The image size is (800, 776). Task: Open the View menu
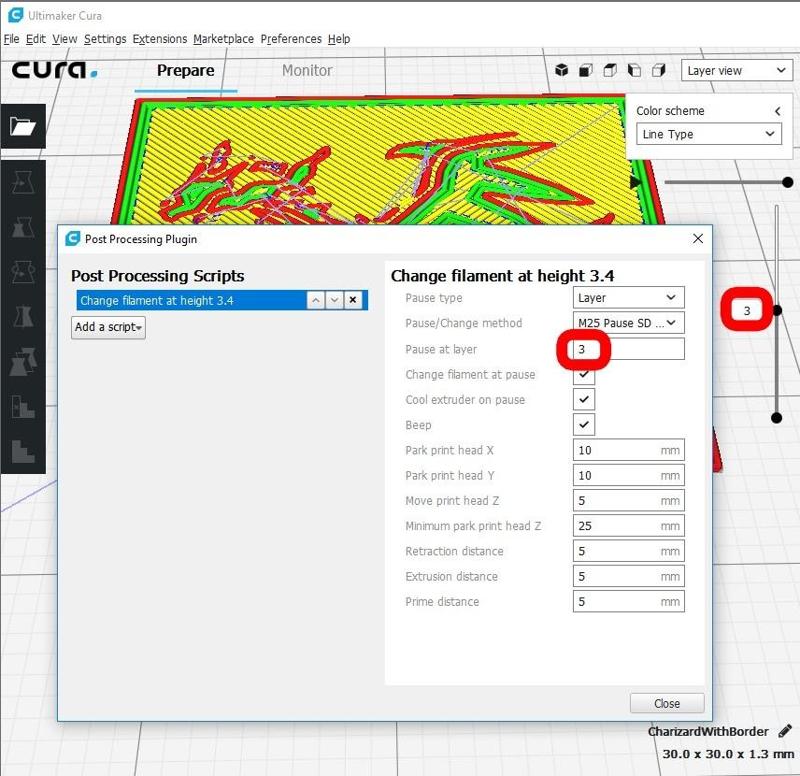[x=65, y=39]
